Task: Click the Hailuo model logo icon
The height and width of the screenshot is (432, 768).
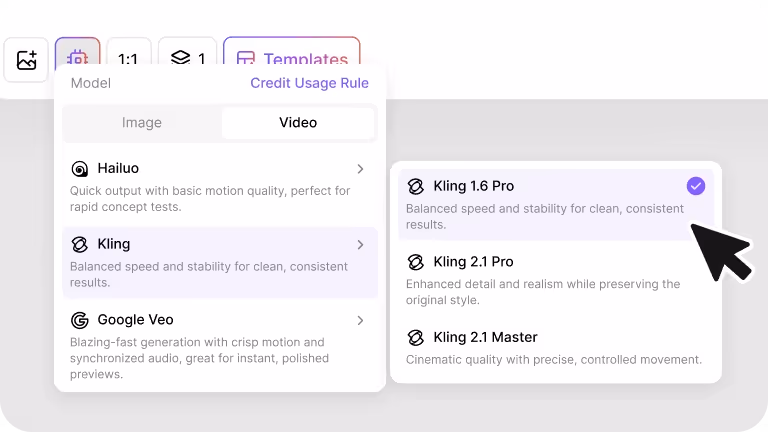Action: 80,169
